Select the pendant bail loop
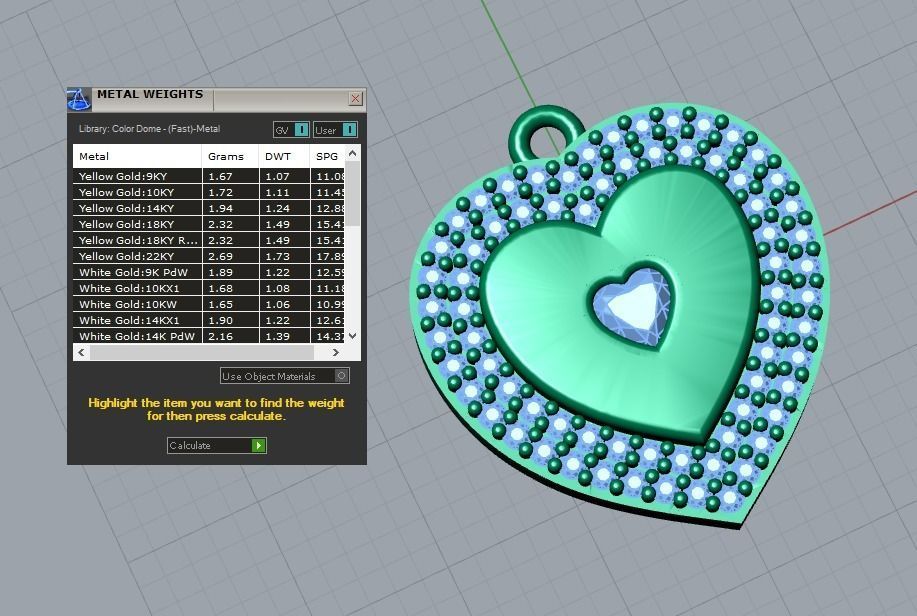This screenshot has width=917, height=616. [x=546, y=135]
